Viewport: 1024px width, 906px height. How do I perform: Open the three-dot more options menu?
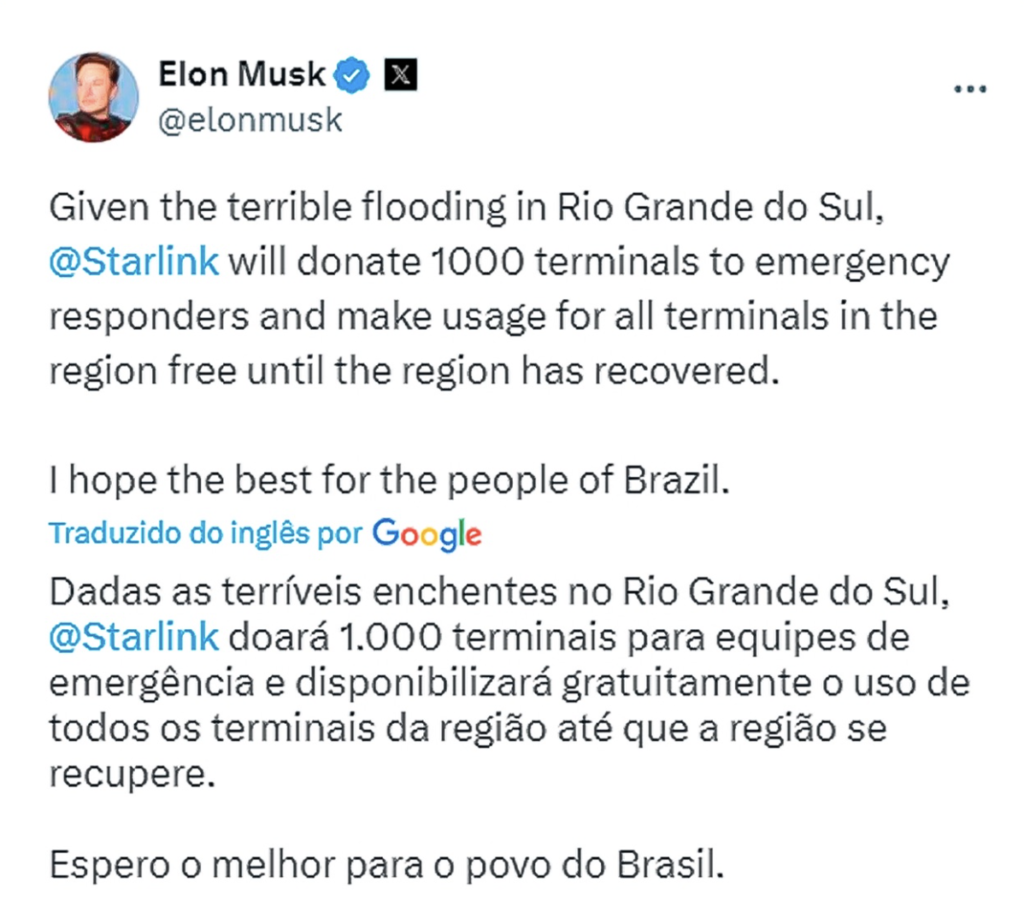pos(970,90)
